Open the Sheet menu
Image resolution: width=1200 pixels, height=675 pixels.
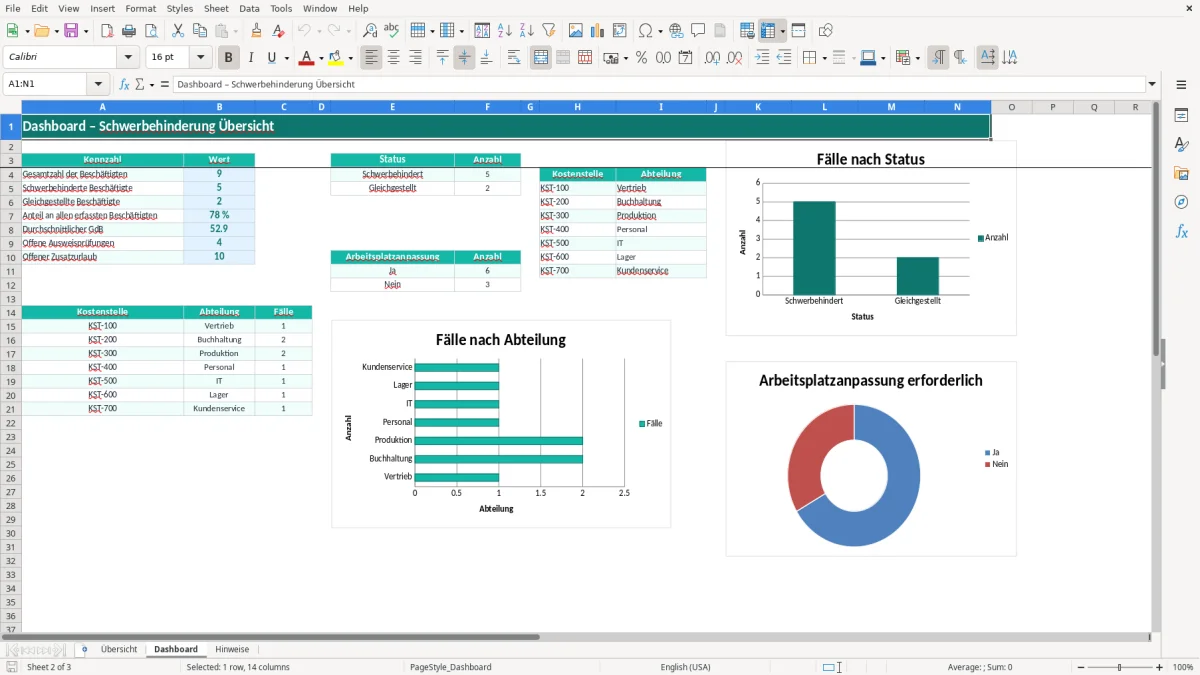(216, 8)
